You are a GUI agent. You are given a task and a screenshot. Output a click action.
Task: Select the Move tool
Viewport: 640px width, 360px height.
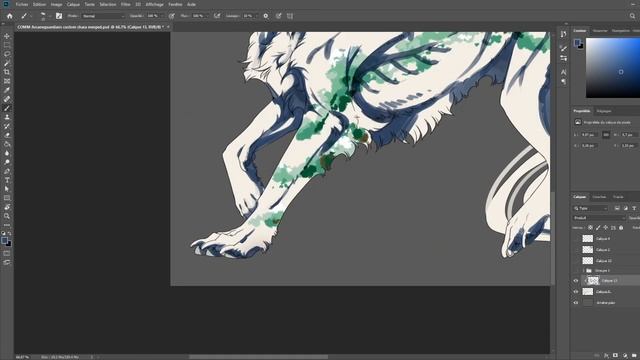[x=7, y=36]
